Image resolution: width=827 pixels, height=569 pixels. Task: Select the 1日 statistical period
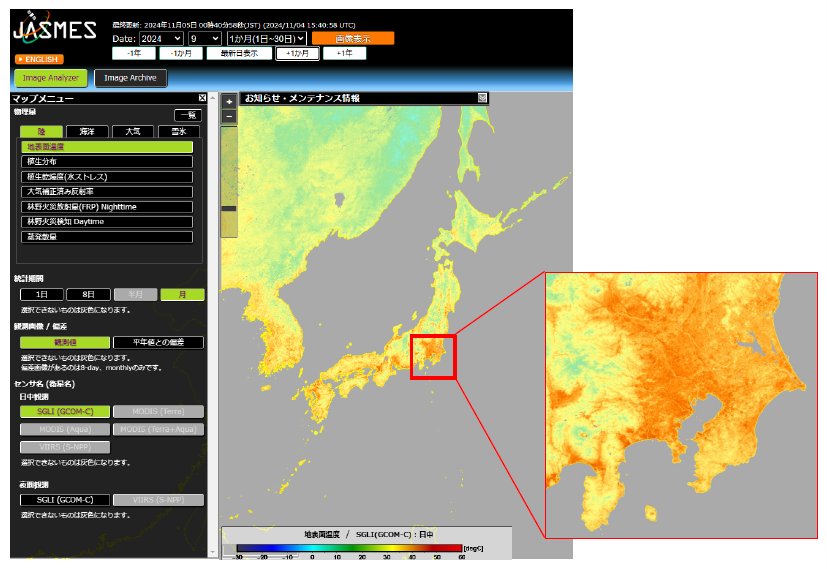click(42, 294)
